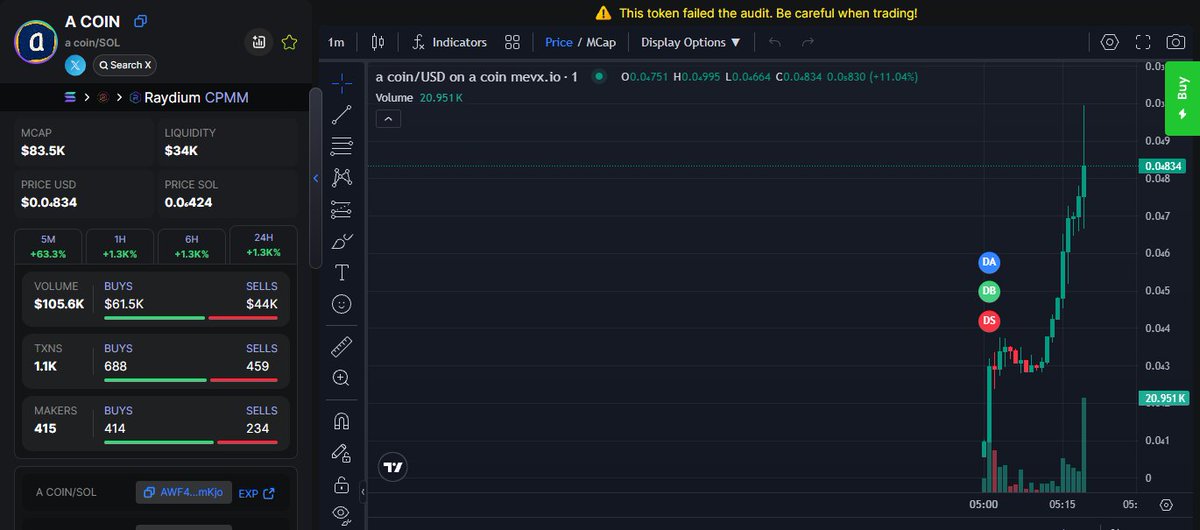Image resolution: width=1200 pixels, height=530 pixels.
Task: Switch chart to MCap view
Action: pos(600,42)
